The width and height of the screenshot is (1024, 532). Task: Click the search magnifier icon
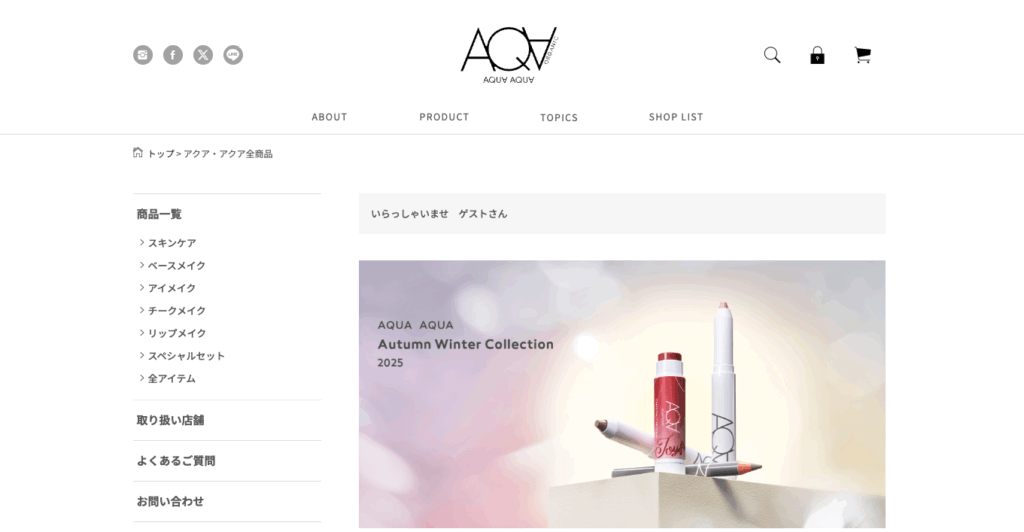[x=772, y=55]
